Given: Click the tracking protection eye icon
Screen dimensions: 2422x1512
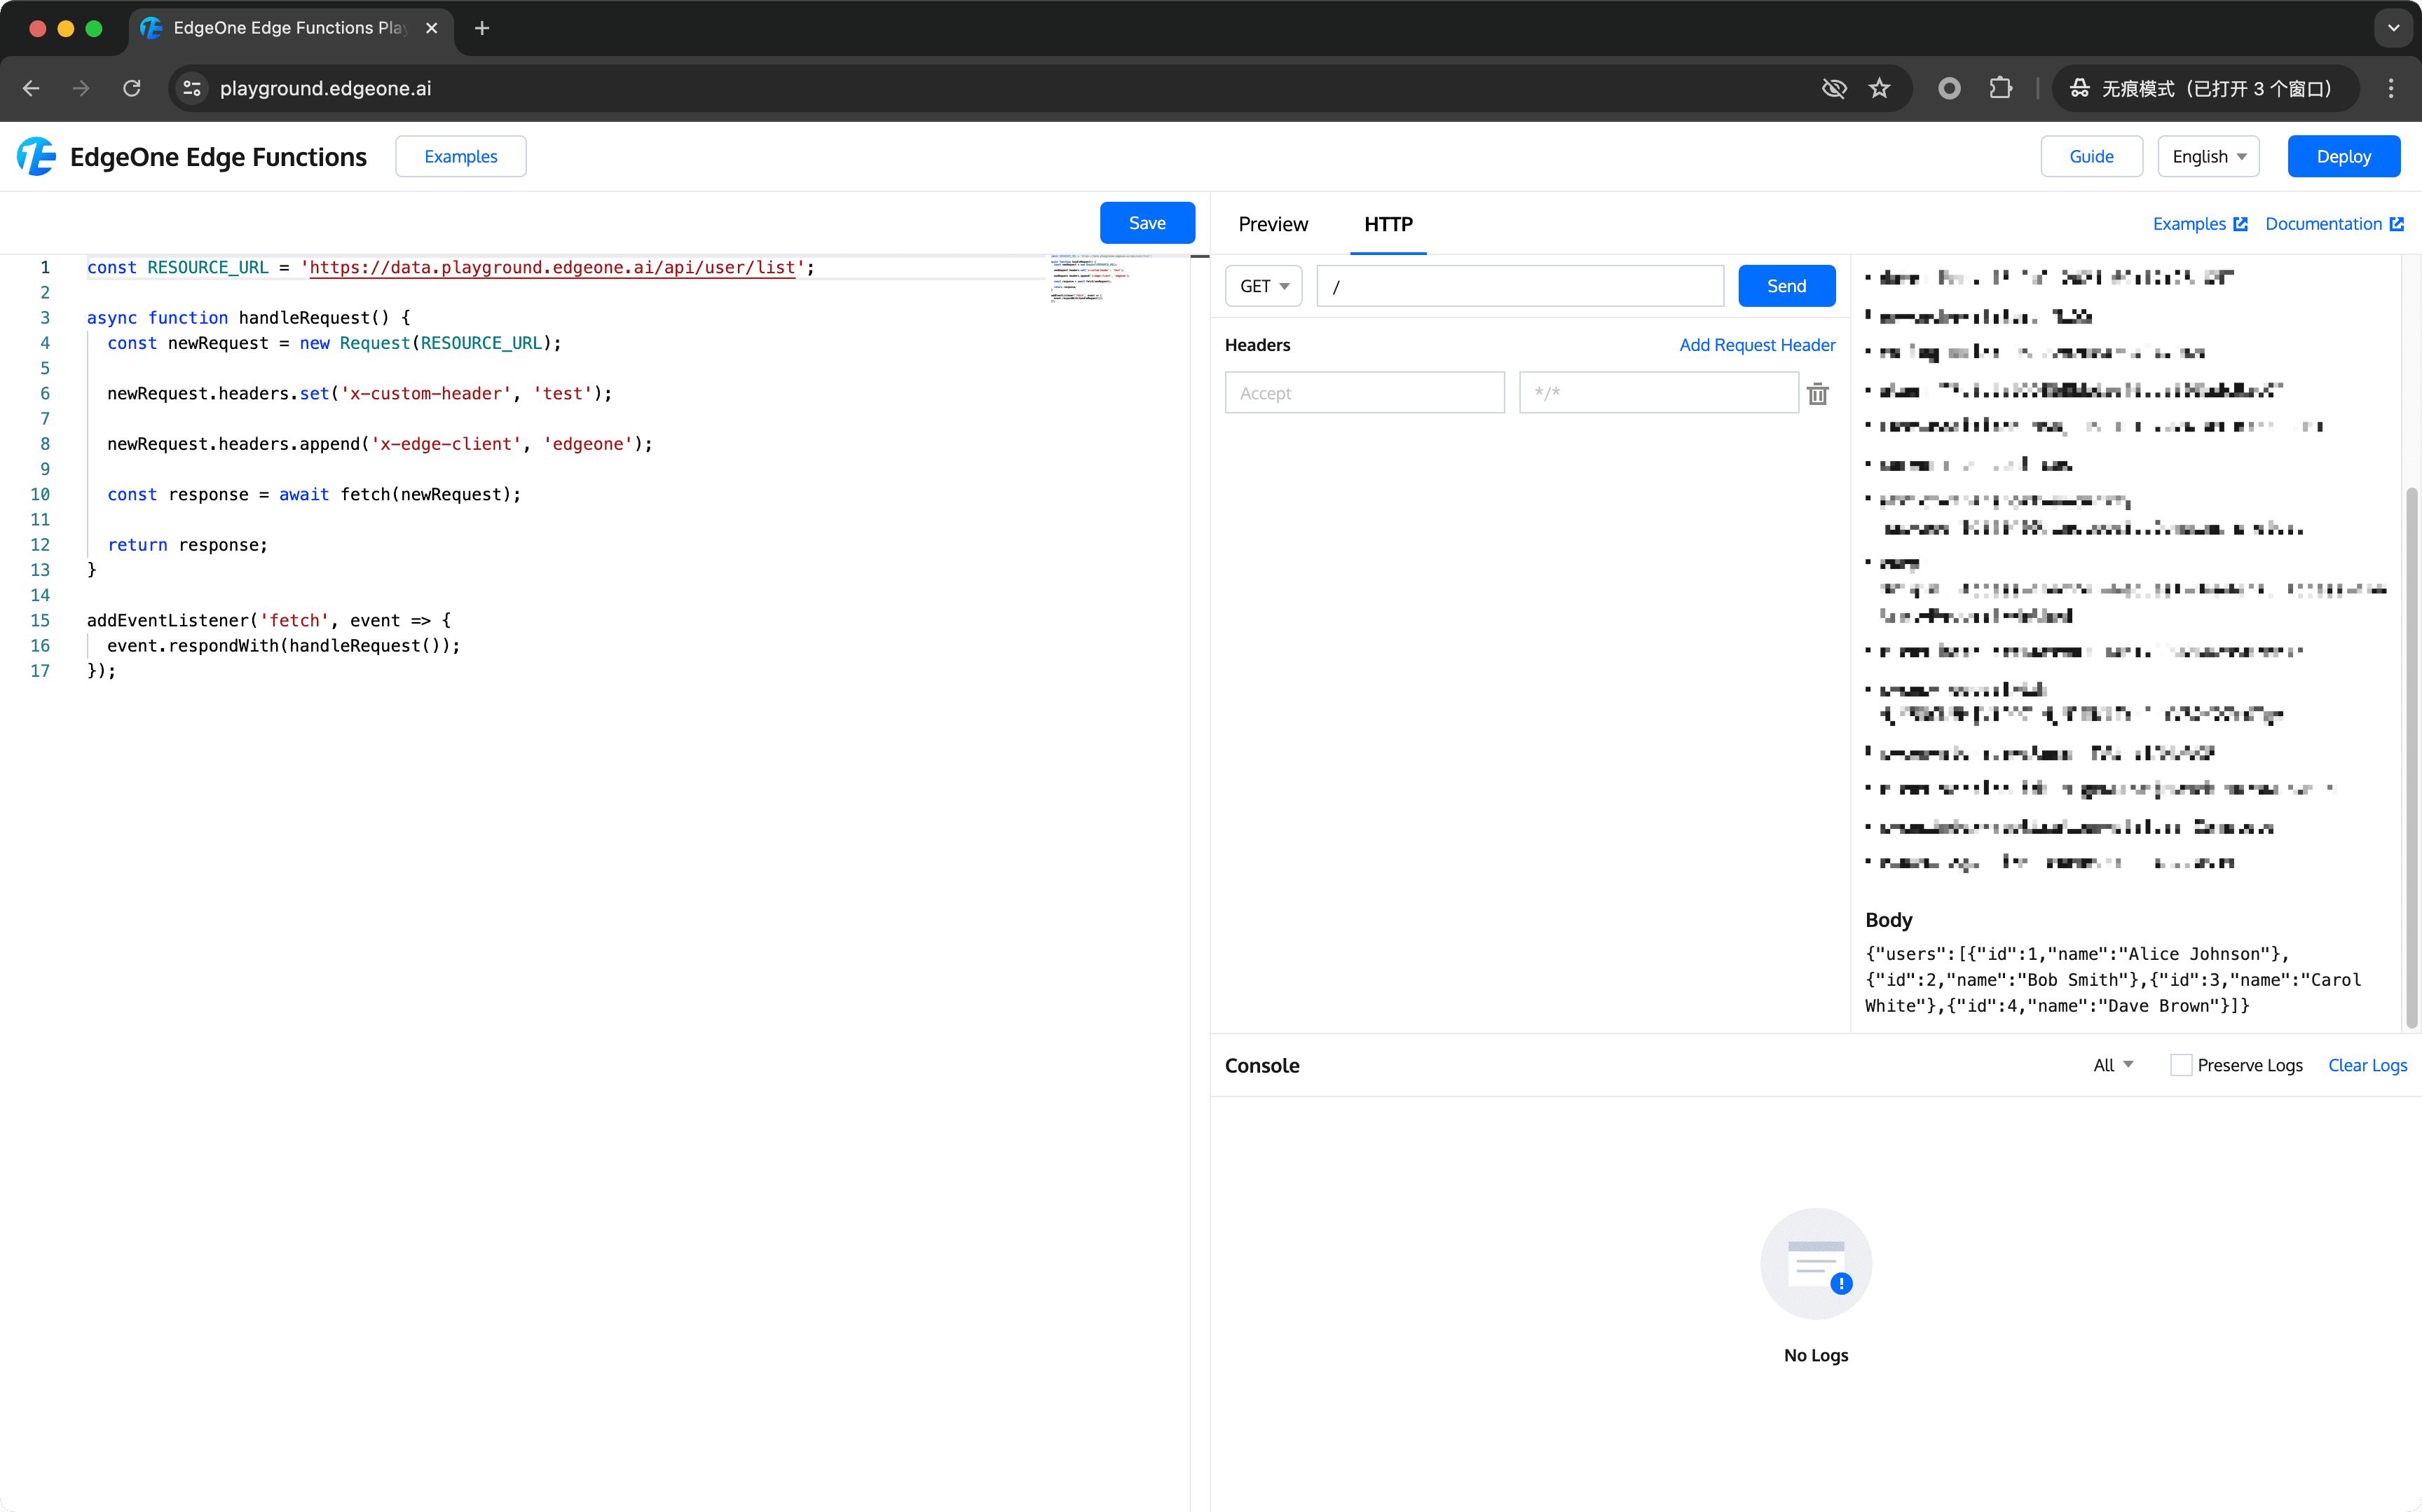Looking at the screenshot, I should [x=1834, y=88].
